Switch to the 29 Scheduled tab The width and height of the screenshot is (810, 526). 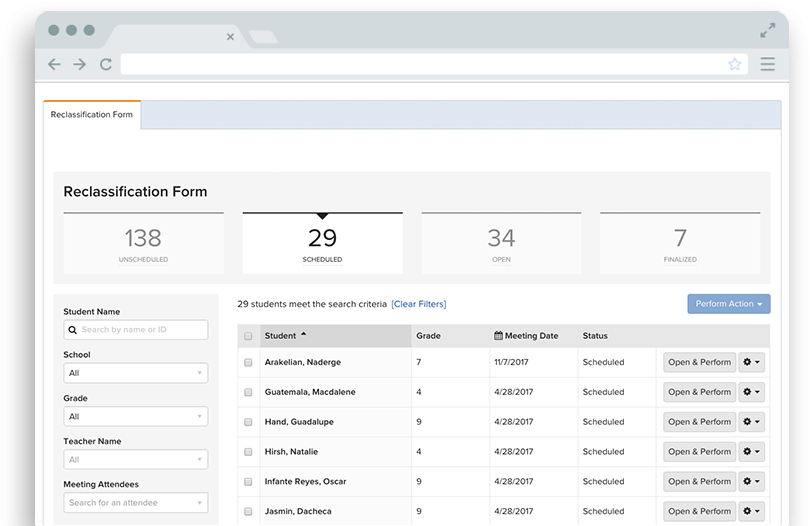(x=322, y=243)
